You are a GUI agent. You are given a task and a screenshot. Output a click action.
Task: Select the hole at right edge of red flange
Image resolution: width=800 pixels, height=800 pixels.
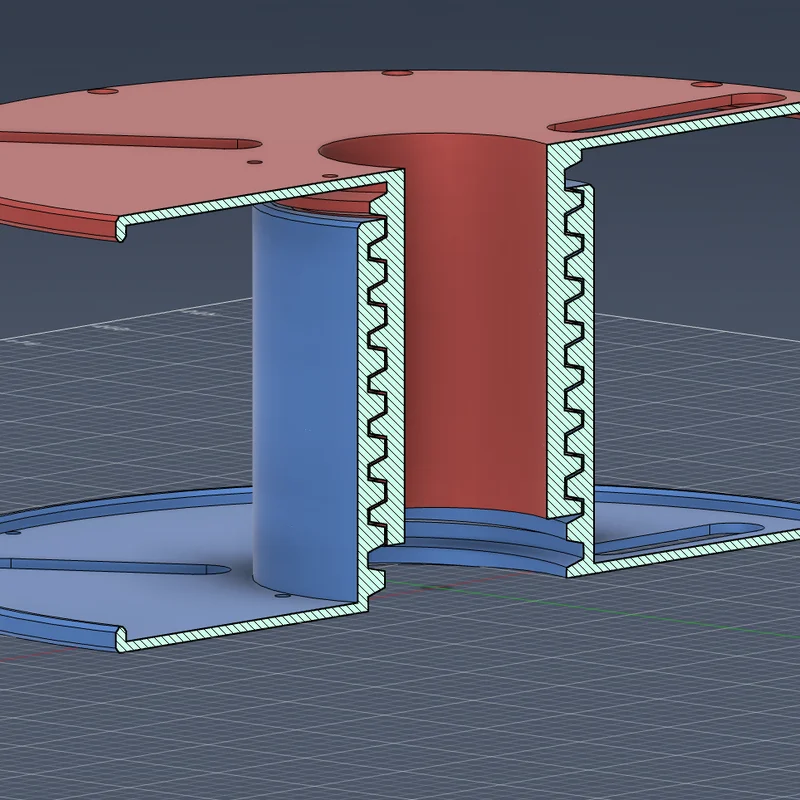pos(707,84)
